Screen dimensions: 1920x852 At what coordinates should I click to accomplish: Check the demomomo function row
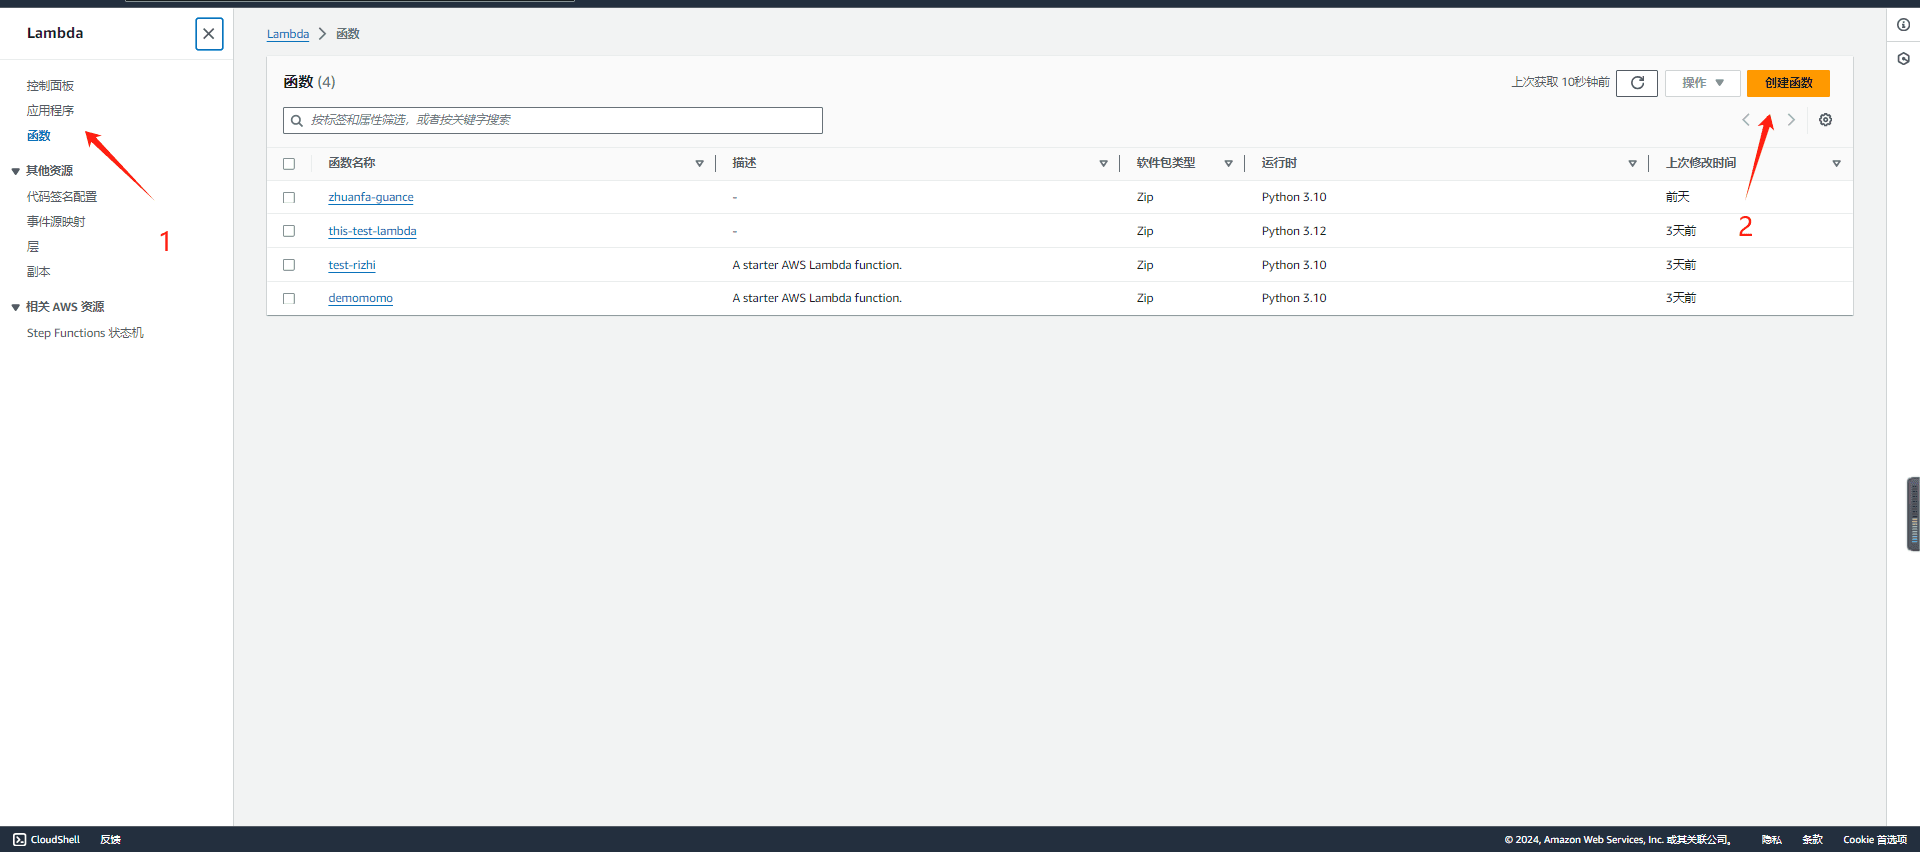click(x=289, y=298)
